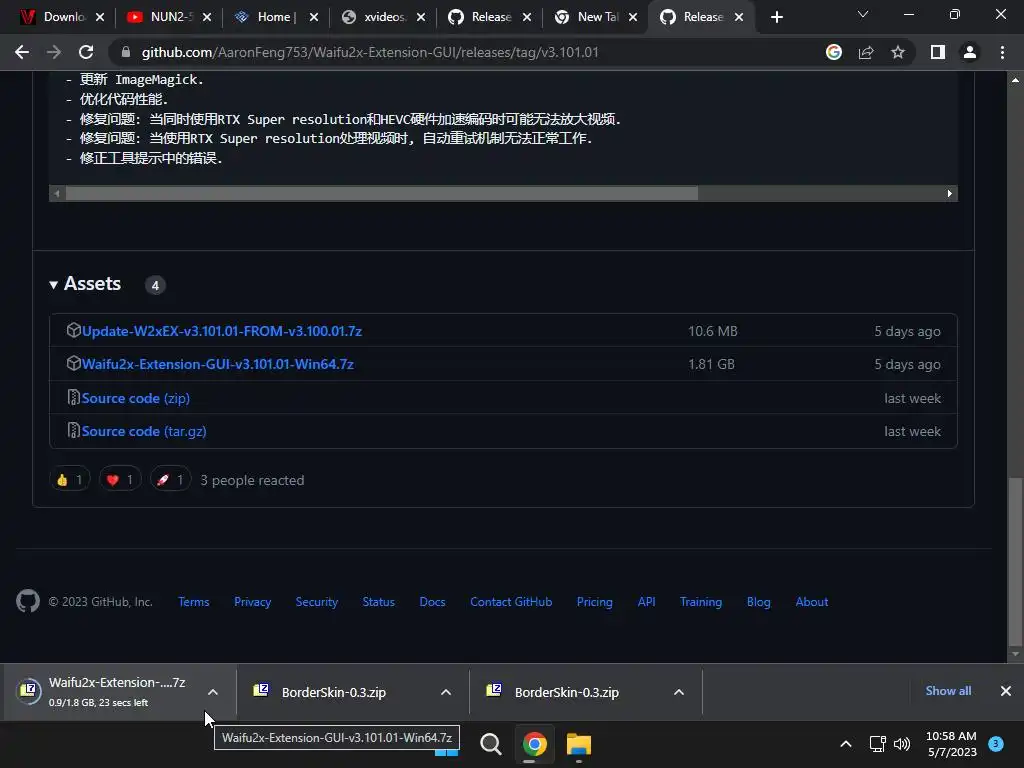Toggle the heart reaction
1024x768 pixels.
[120, 480]
